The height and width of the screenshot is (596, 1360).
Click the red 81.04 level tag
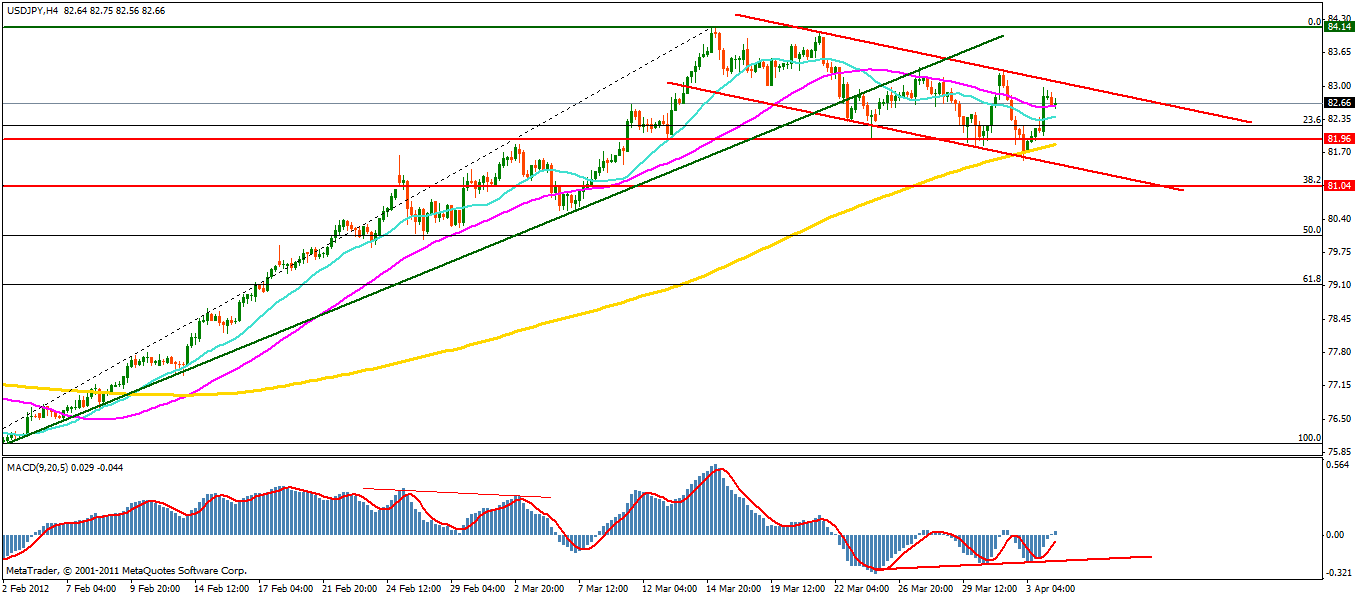coord(1338,186)
